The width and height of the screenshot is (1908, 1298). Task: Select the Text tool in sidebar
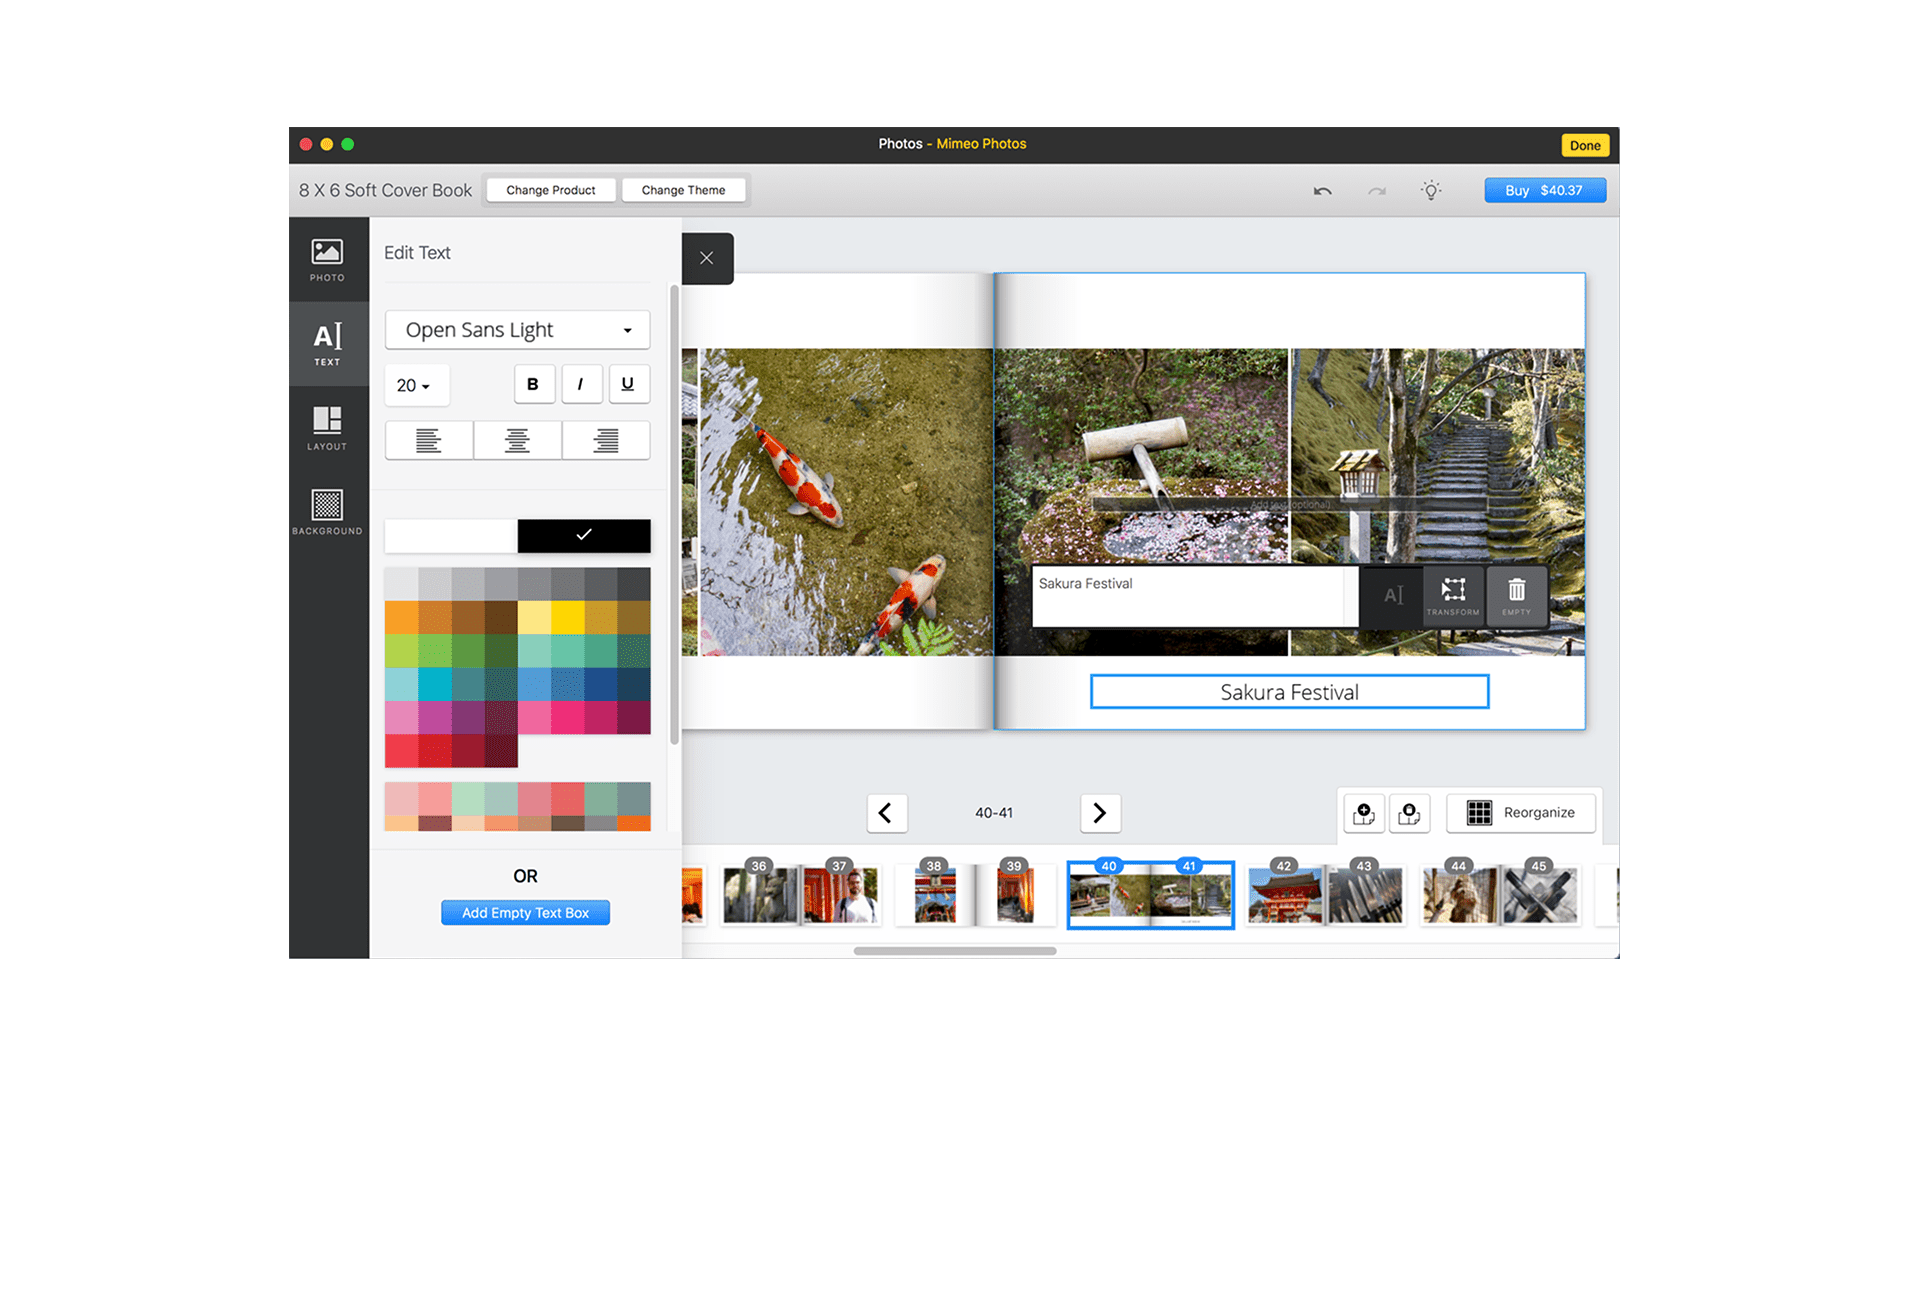[x=327, y=344]
